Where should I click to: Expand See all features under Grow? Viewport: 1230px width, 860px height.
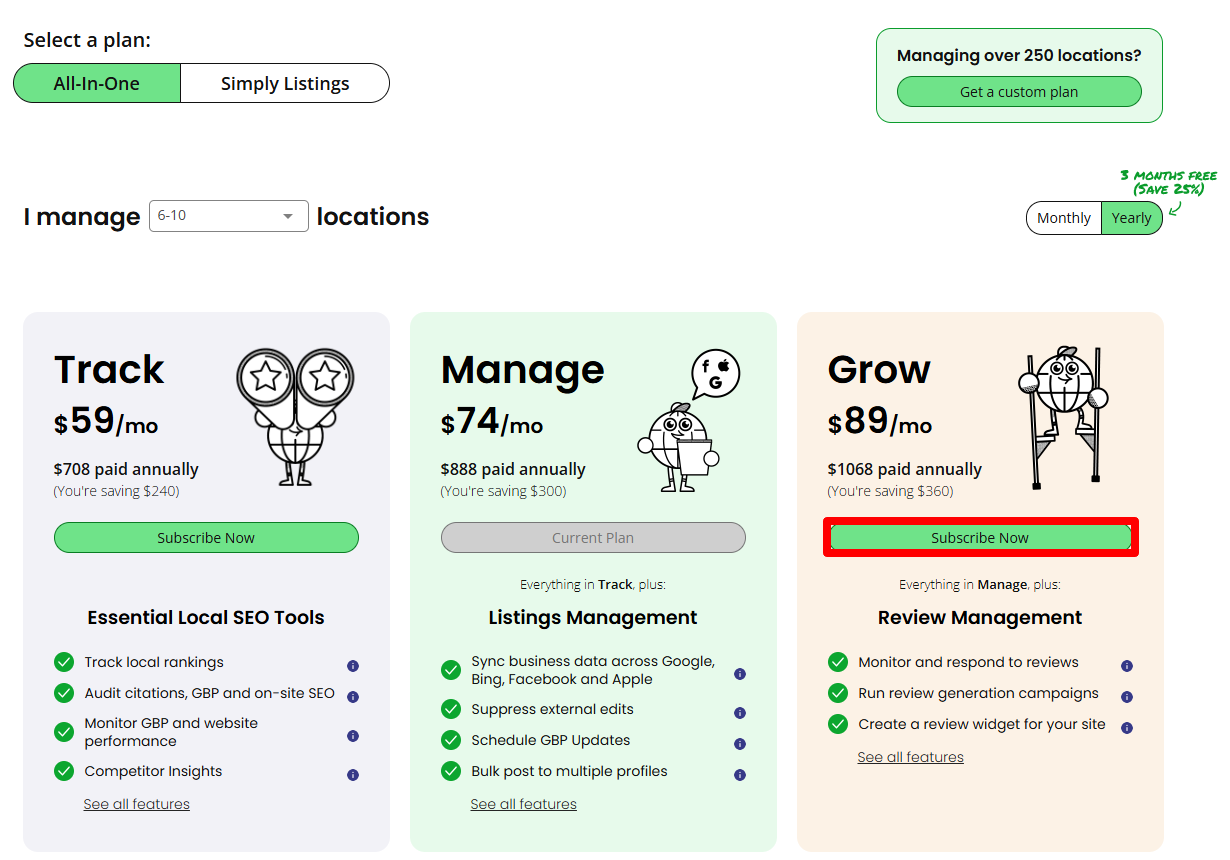(910, 757)
